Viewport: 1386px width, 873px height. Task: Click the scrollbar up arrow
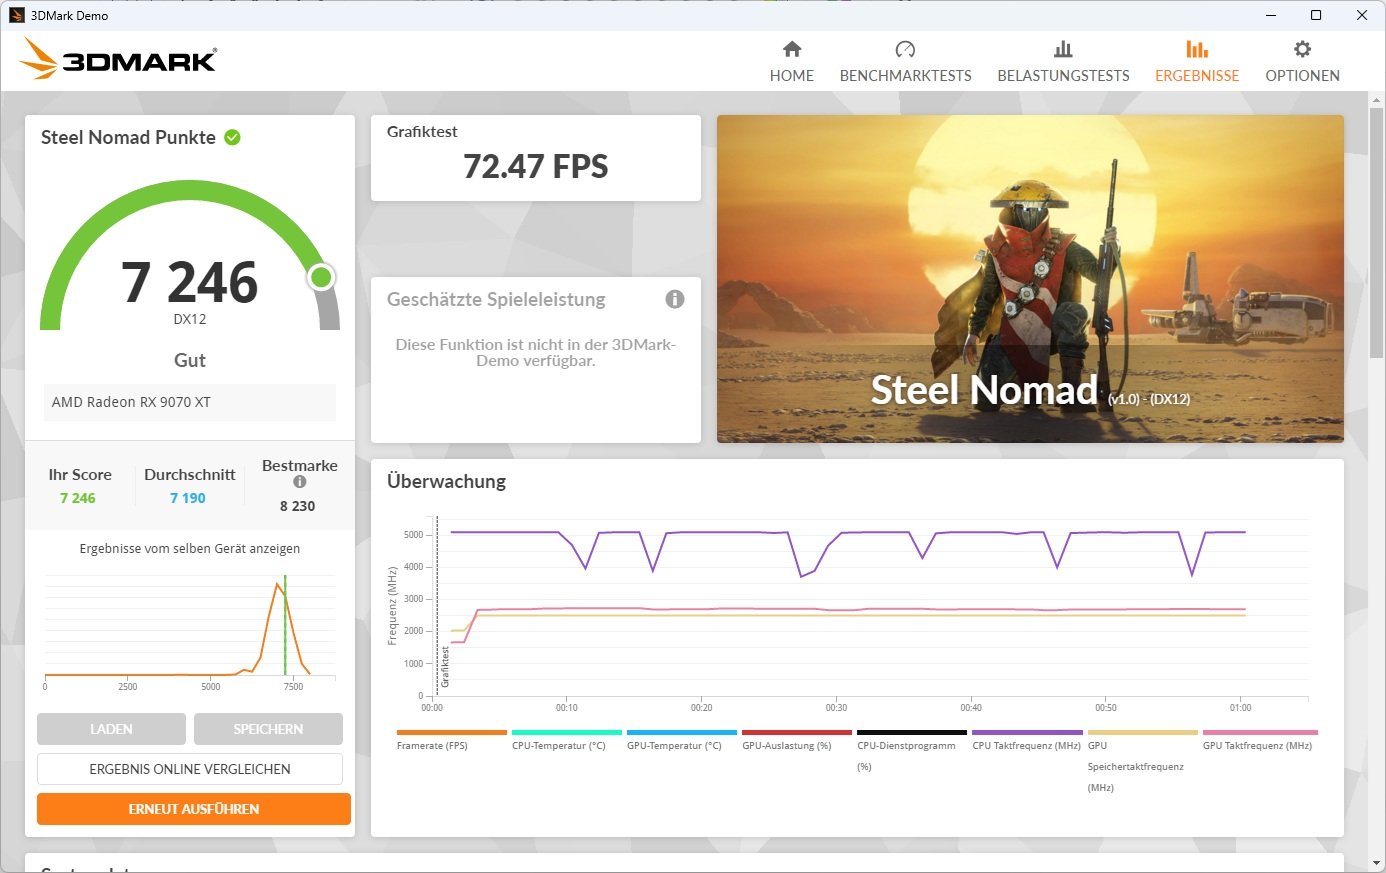tap(1377, 101)
